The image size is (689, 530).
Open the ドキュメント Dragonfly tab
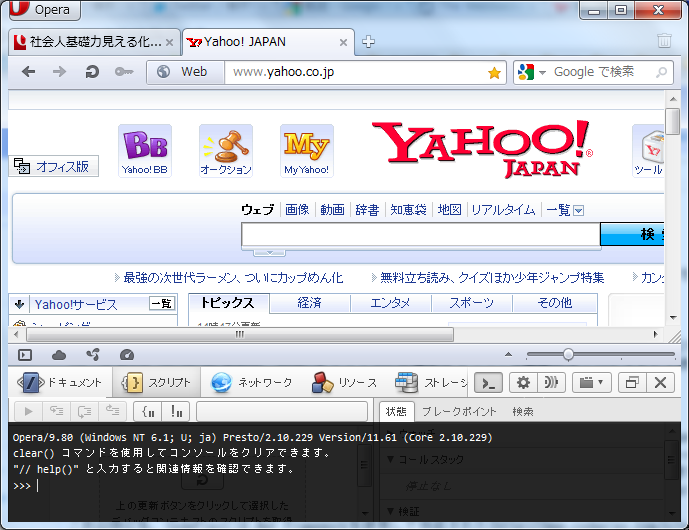60,383
